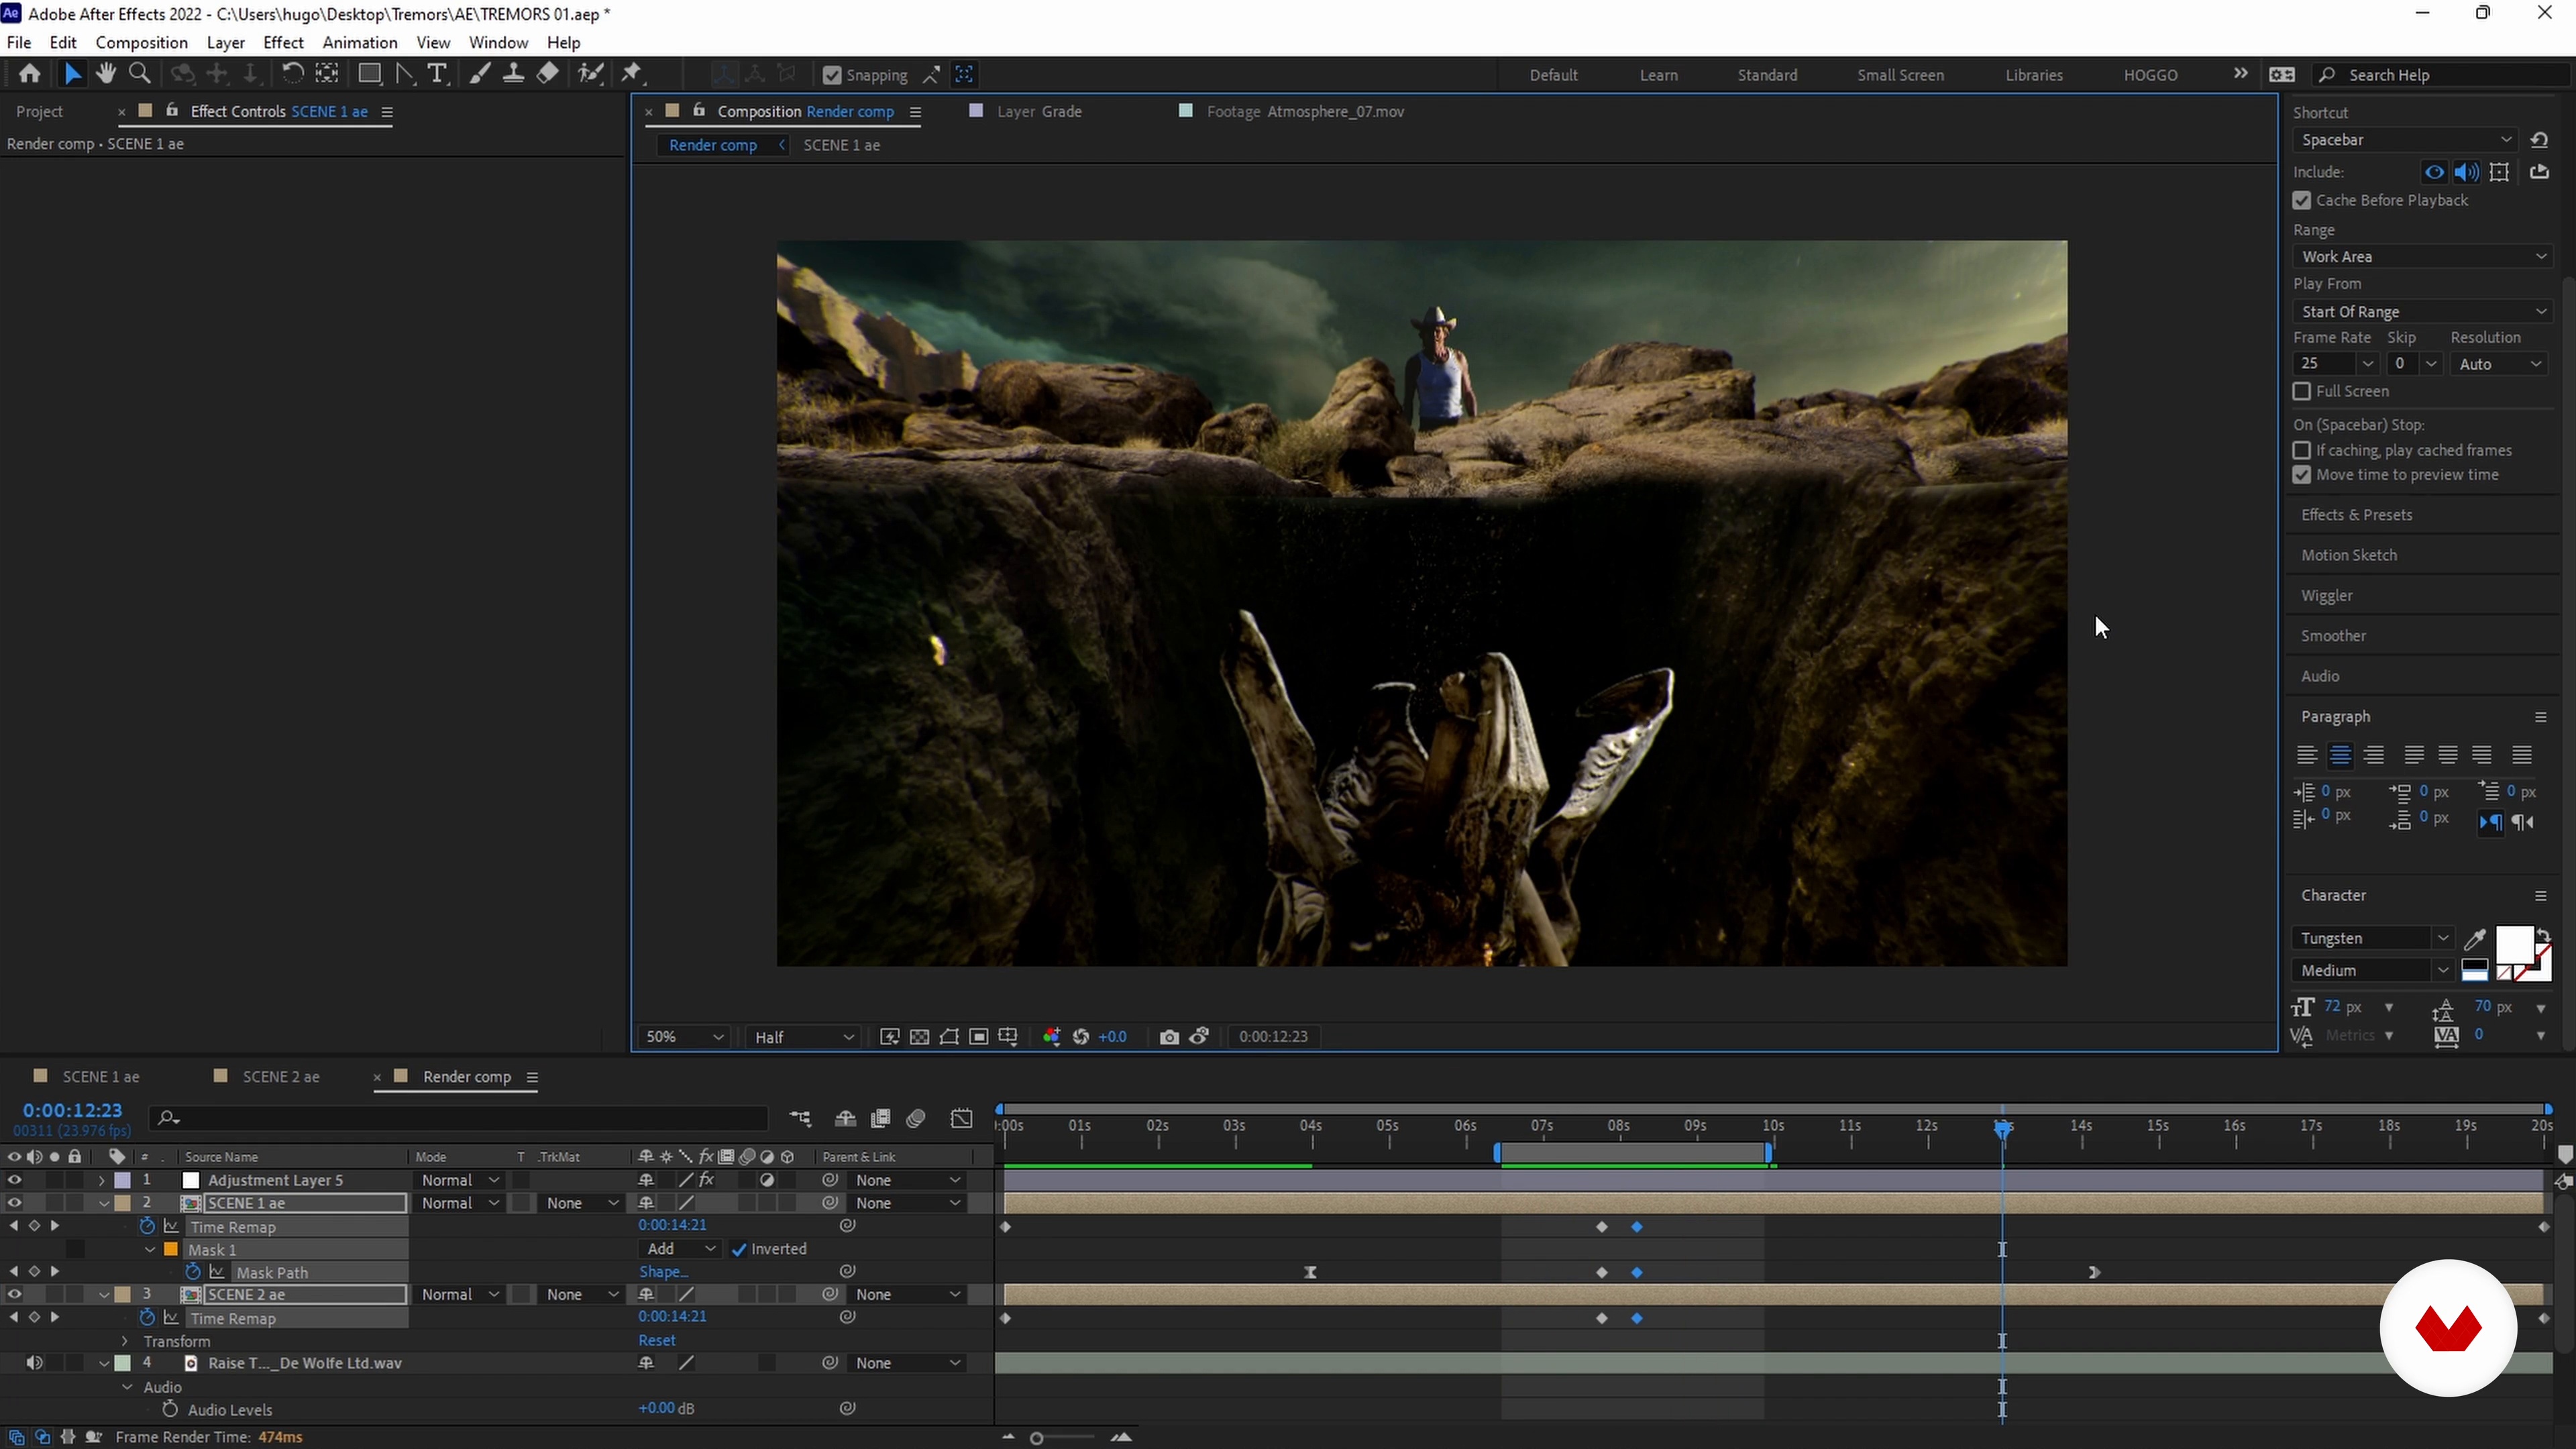The height and width of the screenshot is (1449, 2576).
Task: Switch to the SCENE 1 ae timeline tab
Action: [x=100, y=1077]
